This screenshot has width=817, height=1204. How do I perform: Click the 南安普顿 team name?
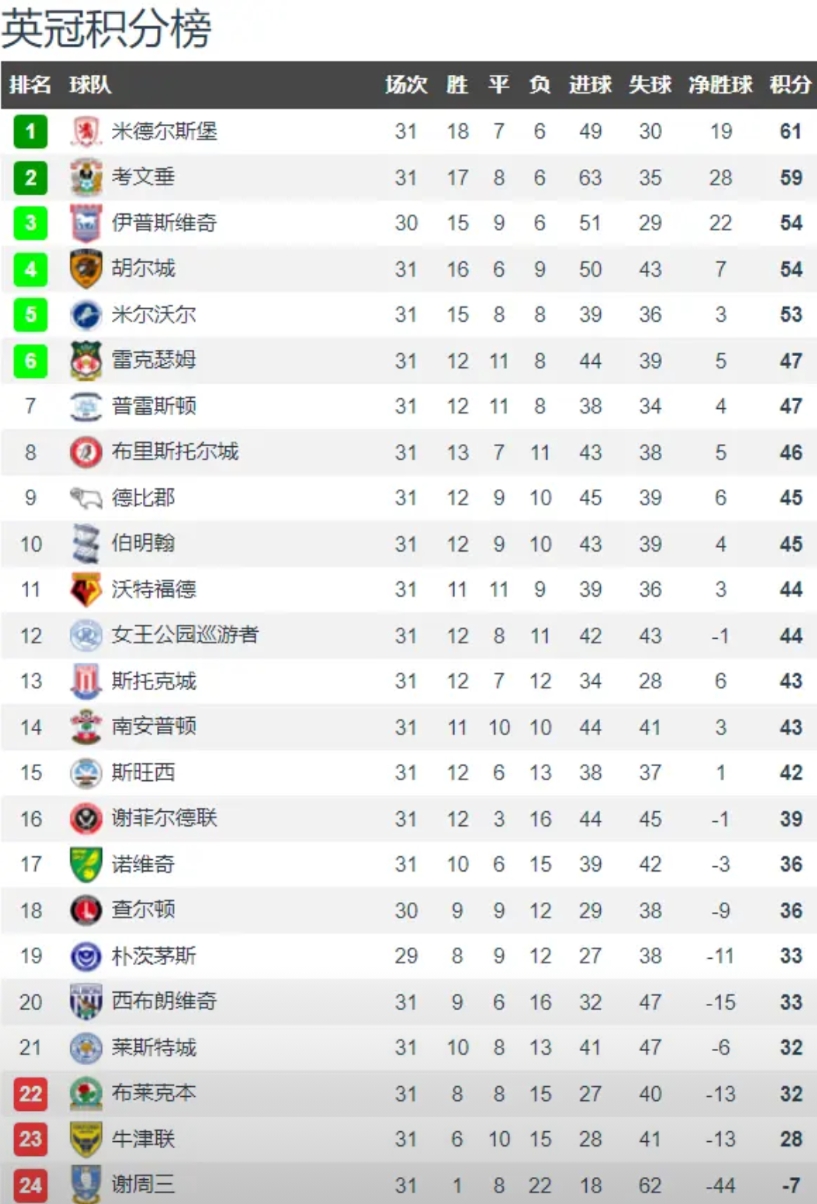tap(153, 727)
